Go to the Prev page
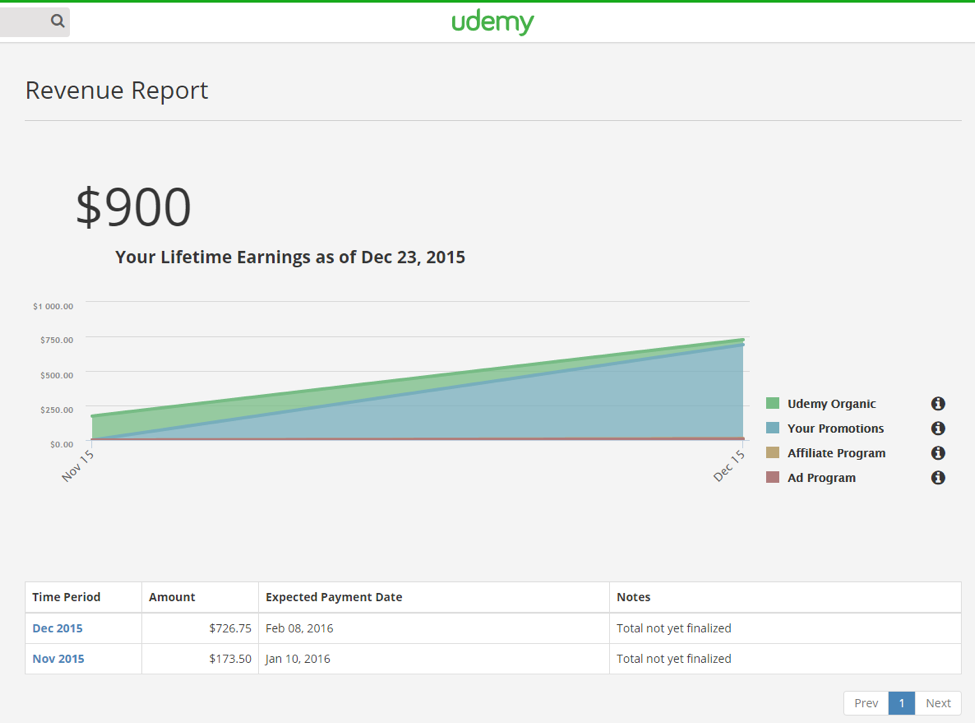The image size is (975, 723). click(x=866, y=703)
